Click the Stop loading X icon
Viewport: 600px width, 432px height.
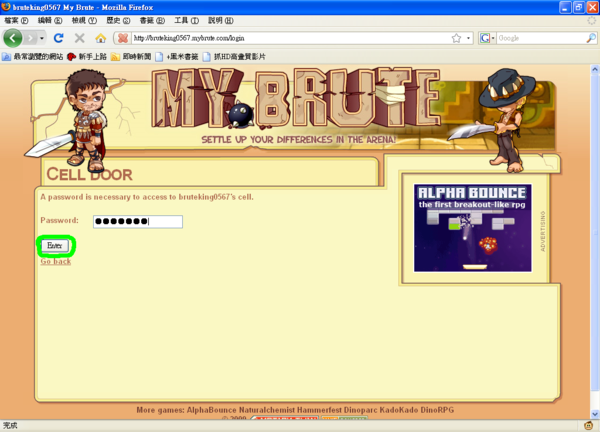(x=80, y=38)
